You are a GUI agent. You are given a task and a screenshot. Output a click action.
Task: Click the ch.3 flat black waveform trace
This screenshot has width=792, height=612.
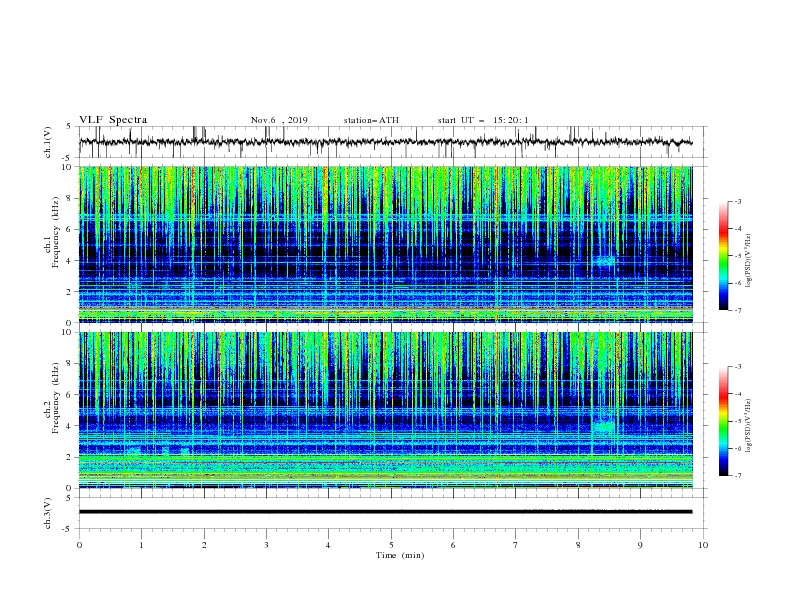[385, 512]
